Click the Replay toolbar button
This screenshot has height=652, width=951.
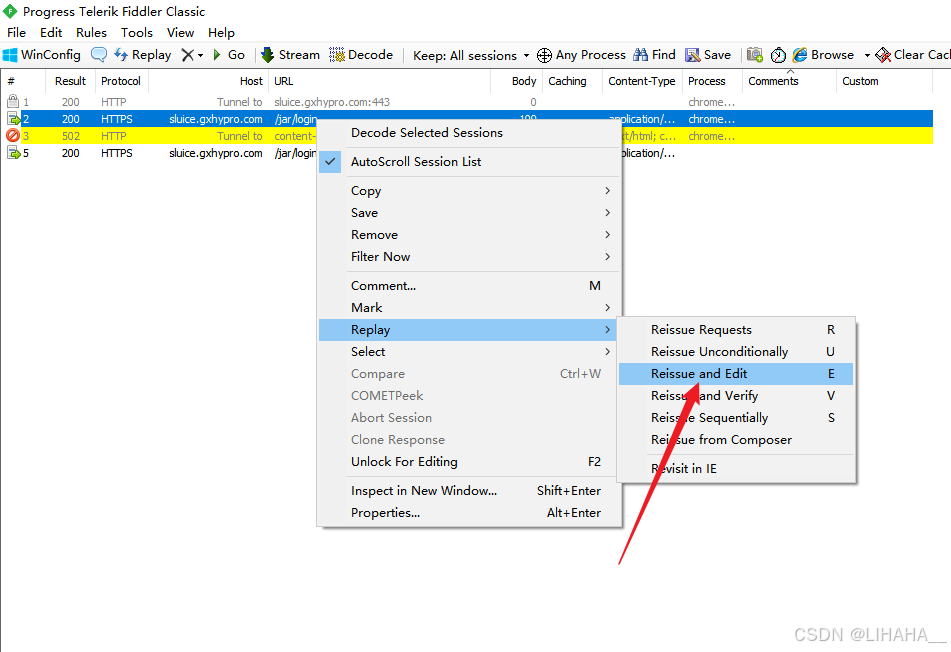click(143, 55)
